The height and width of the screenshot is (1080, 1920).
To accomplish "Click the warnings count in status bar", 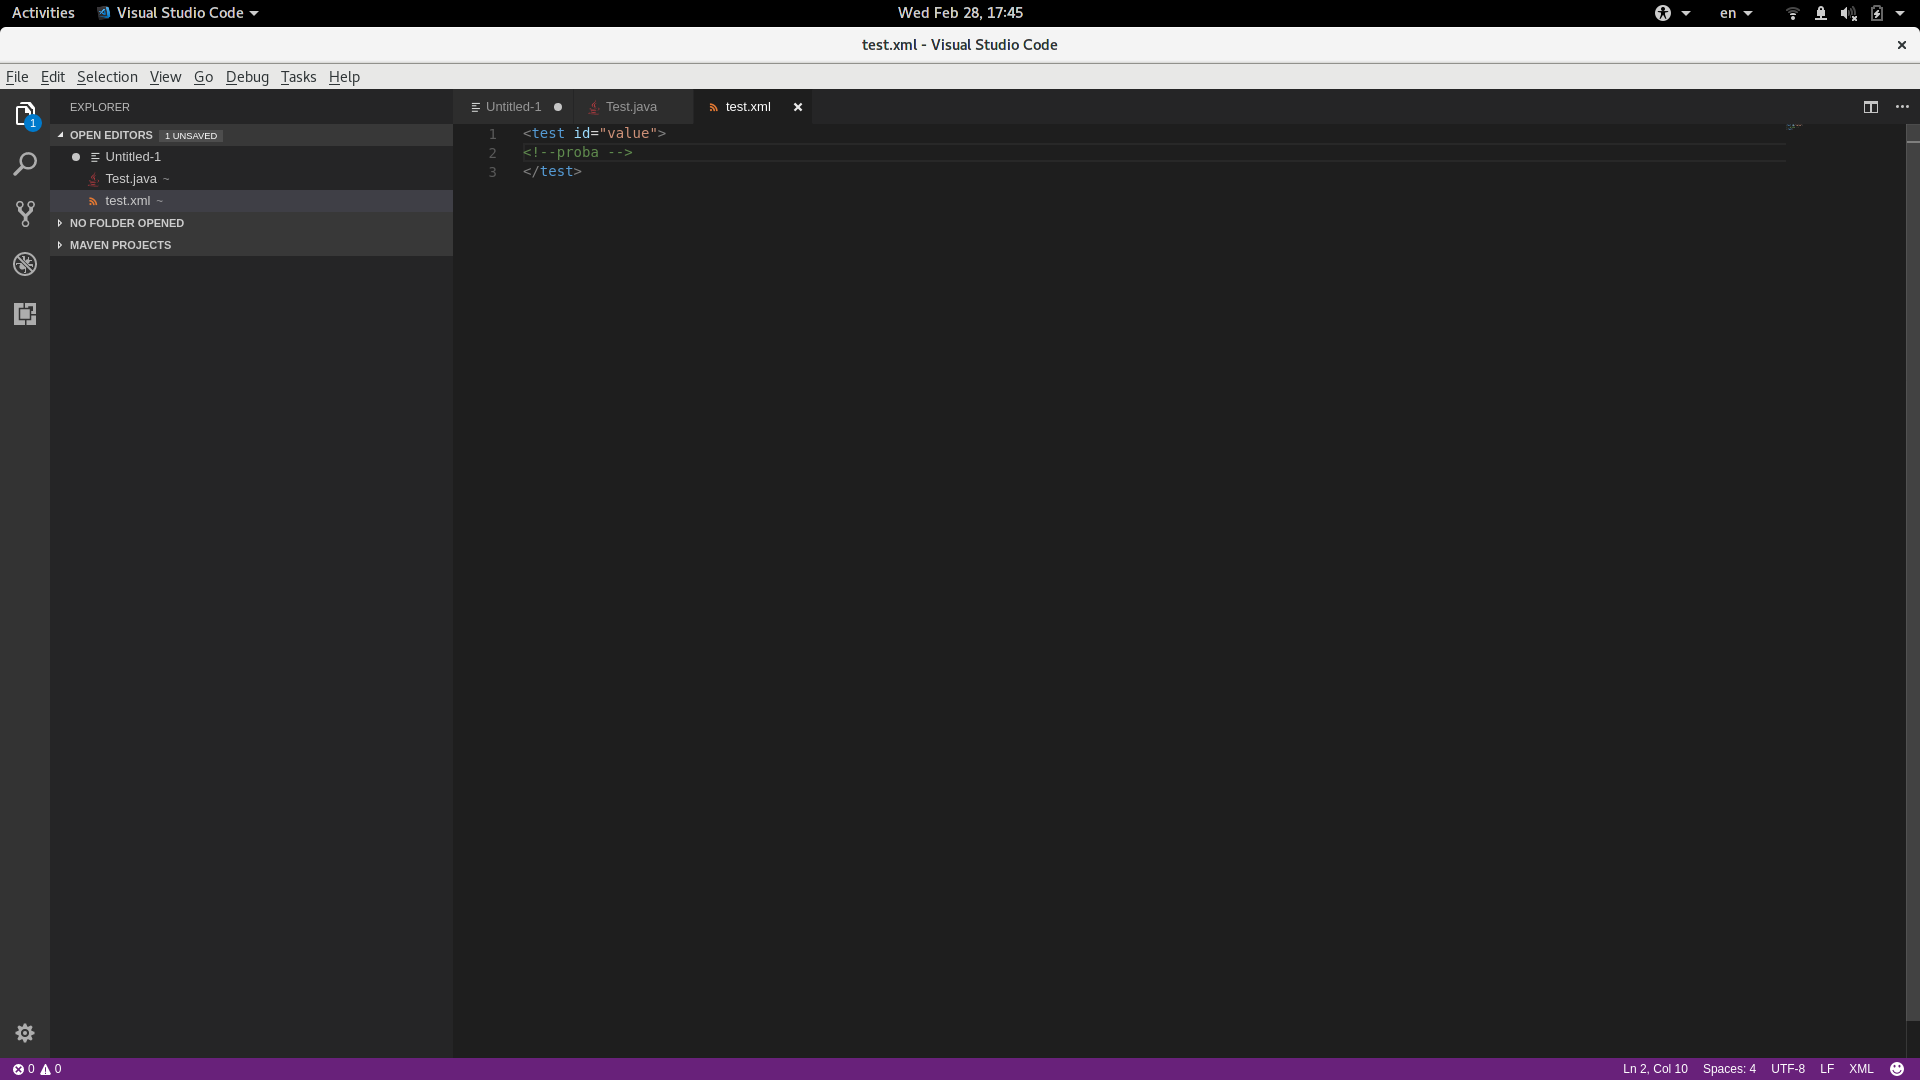I will click(51, 1069).
